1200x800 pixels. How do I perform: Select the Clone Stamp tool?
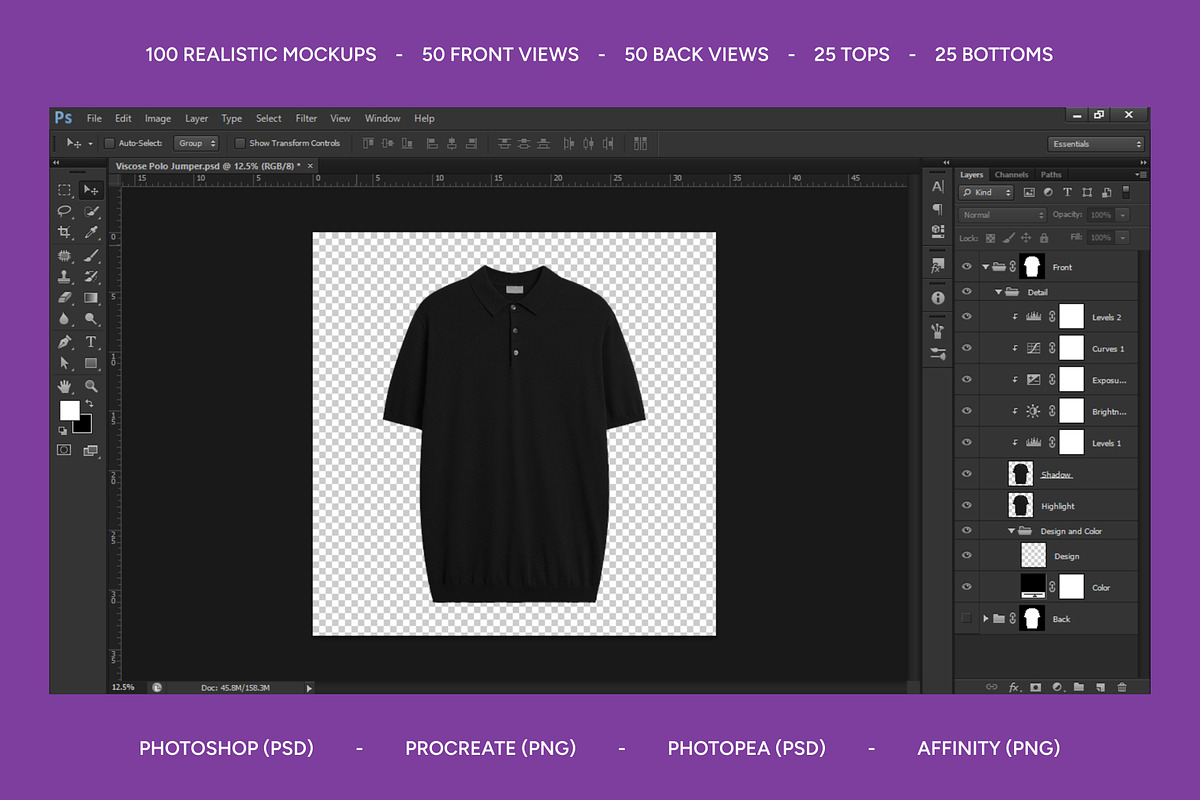(x=64, y=277)
